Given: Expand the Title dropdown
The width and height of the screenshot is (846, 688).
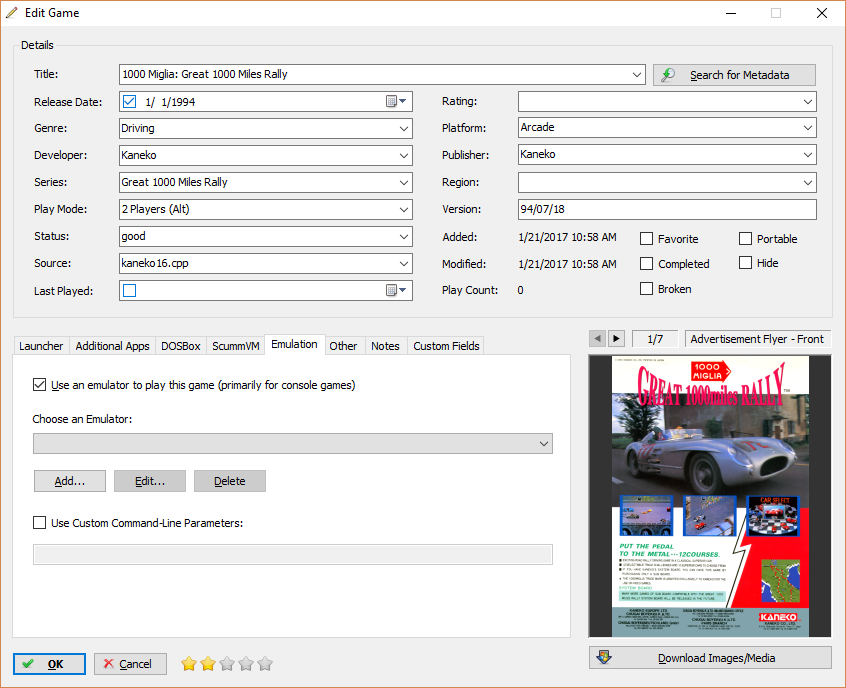Looking at the screenshot, I should click(x=637, y=74).
